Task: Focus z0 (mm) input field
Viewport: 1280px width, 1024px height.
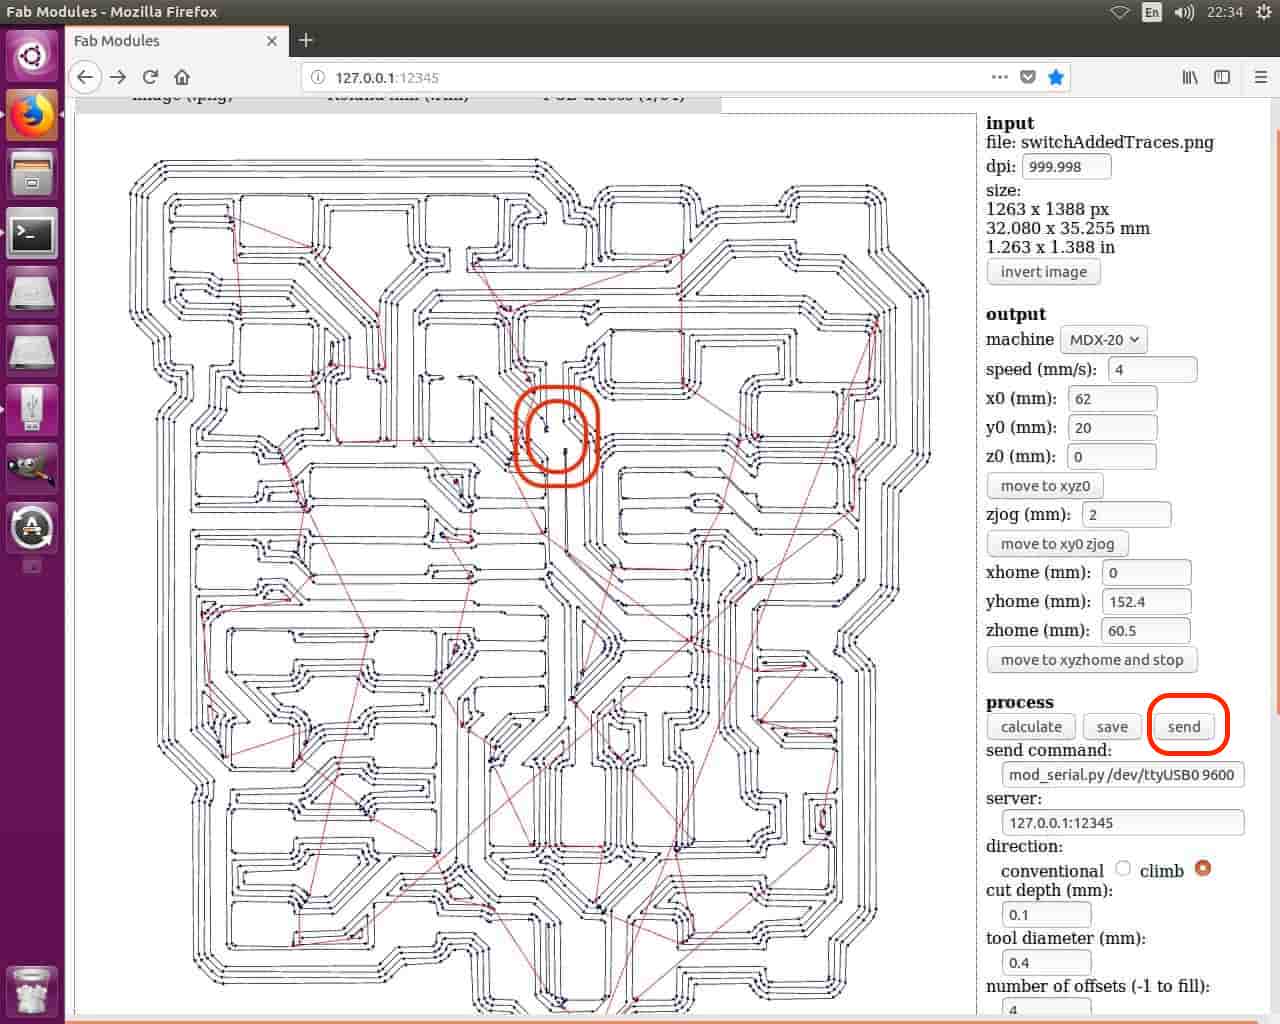Action: tap(1111, 457)
